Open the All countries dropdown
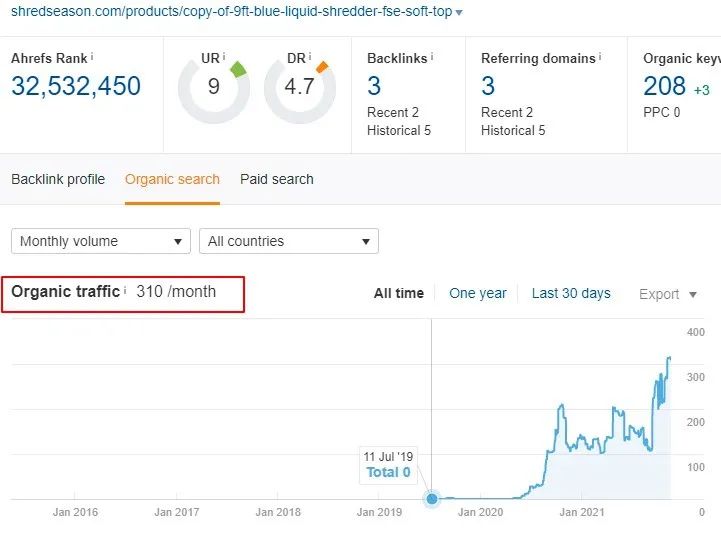Viewport: 721px width, 548px height. (288, 241)
